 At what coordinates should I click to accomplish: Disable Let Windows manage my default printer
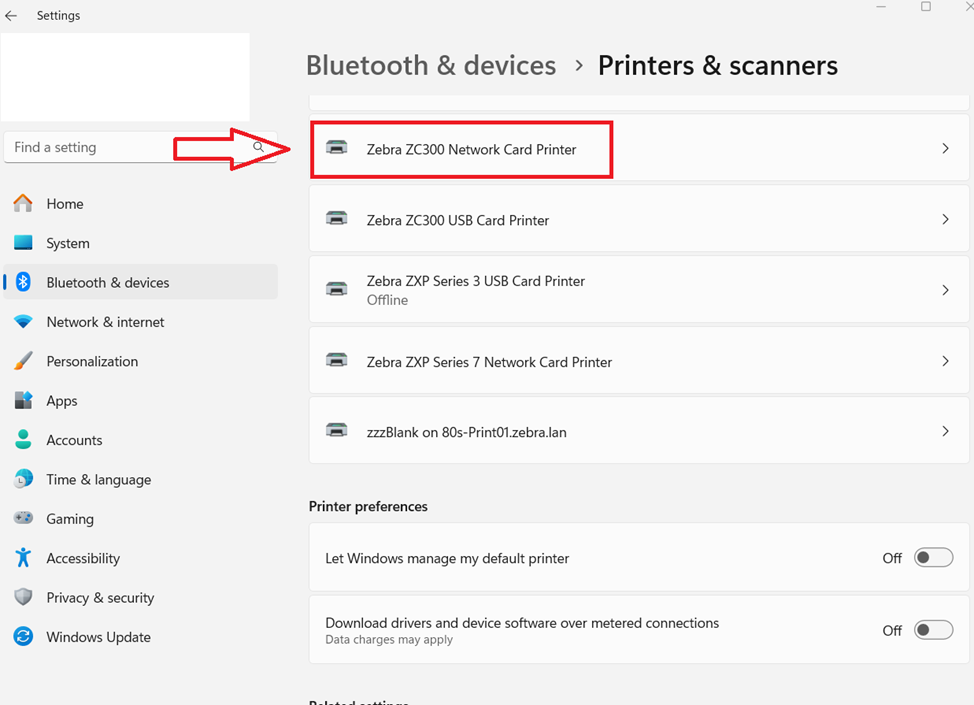tap(933, 557)
